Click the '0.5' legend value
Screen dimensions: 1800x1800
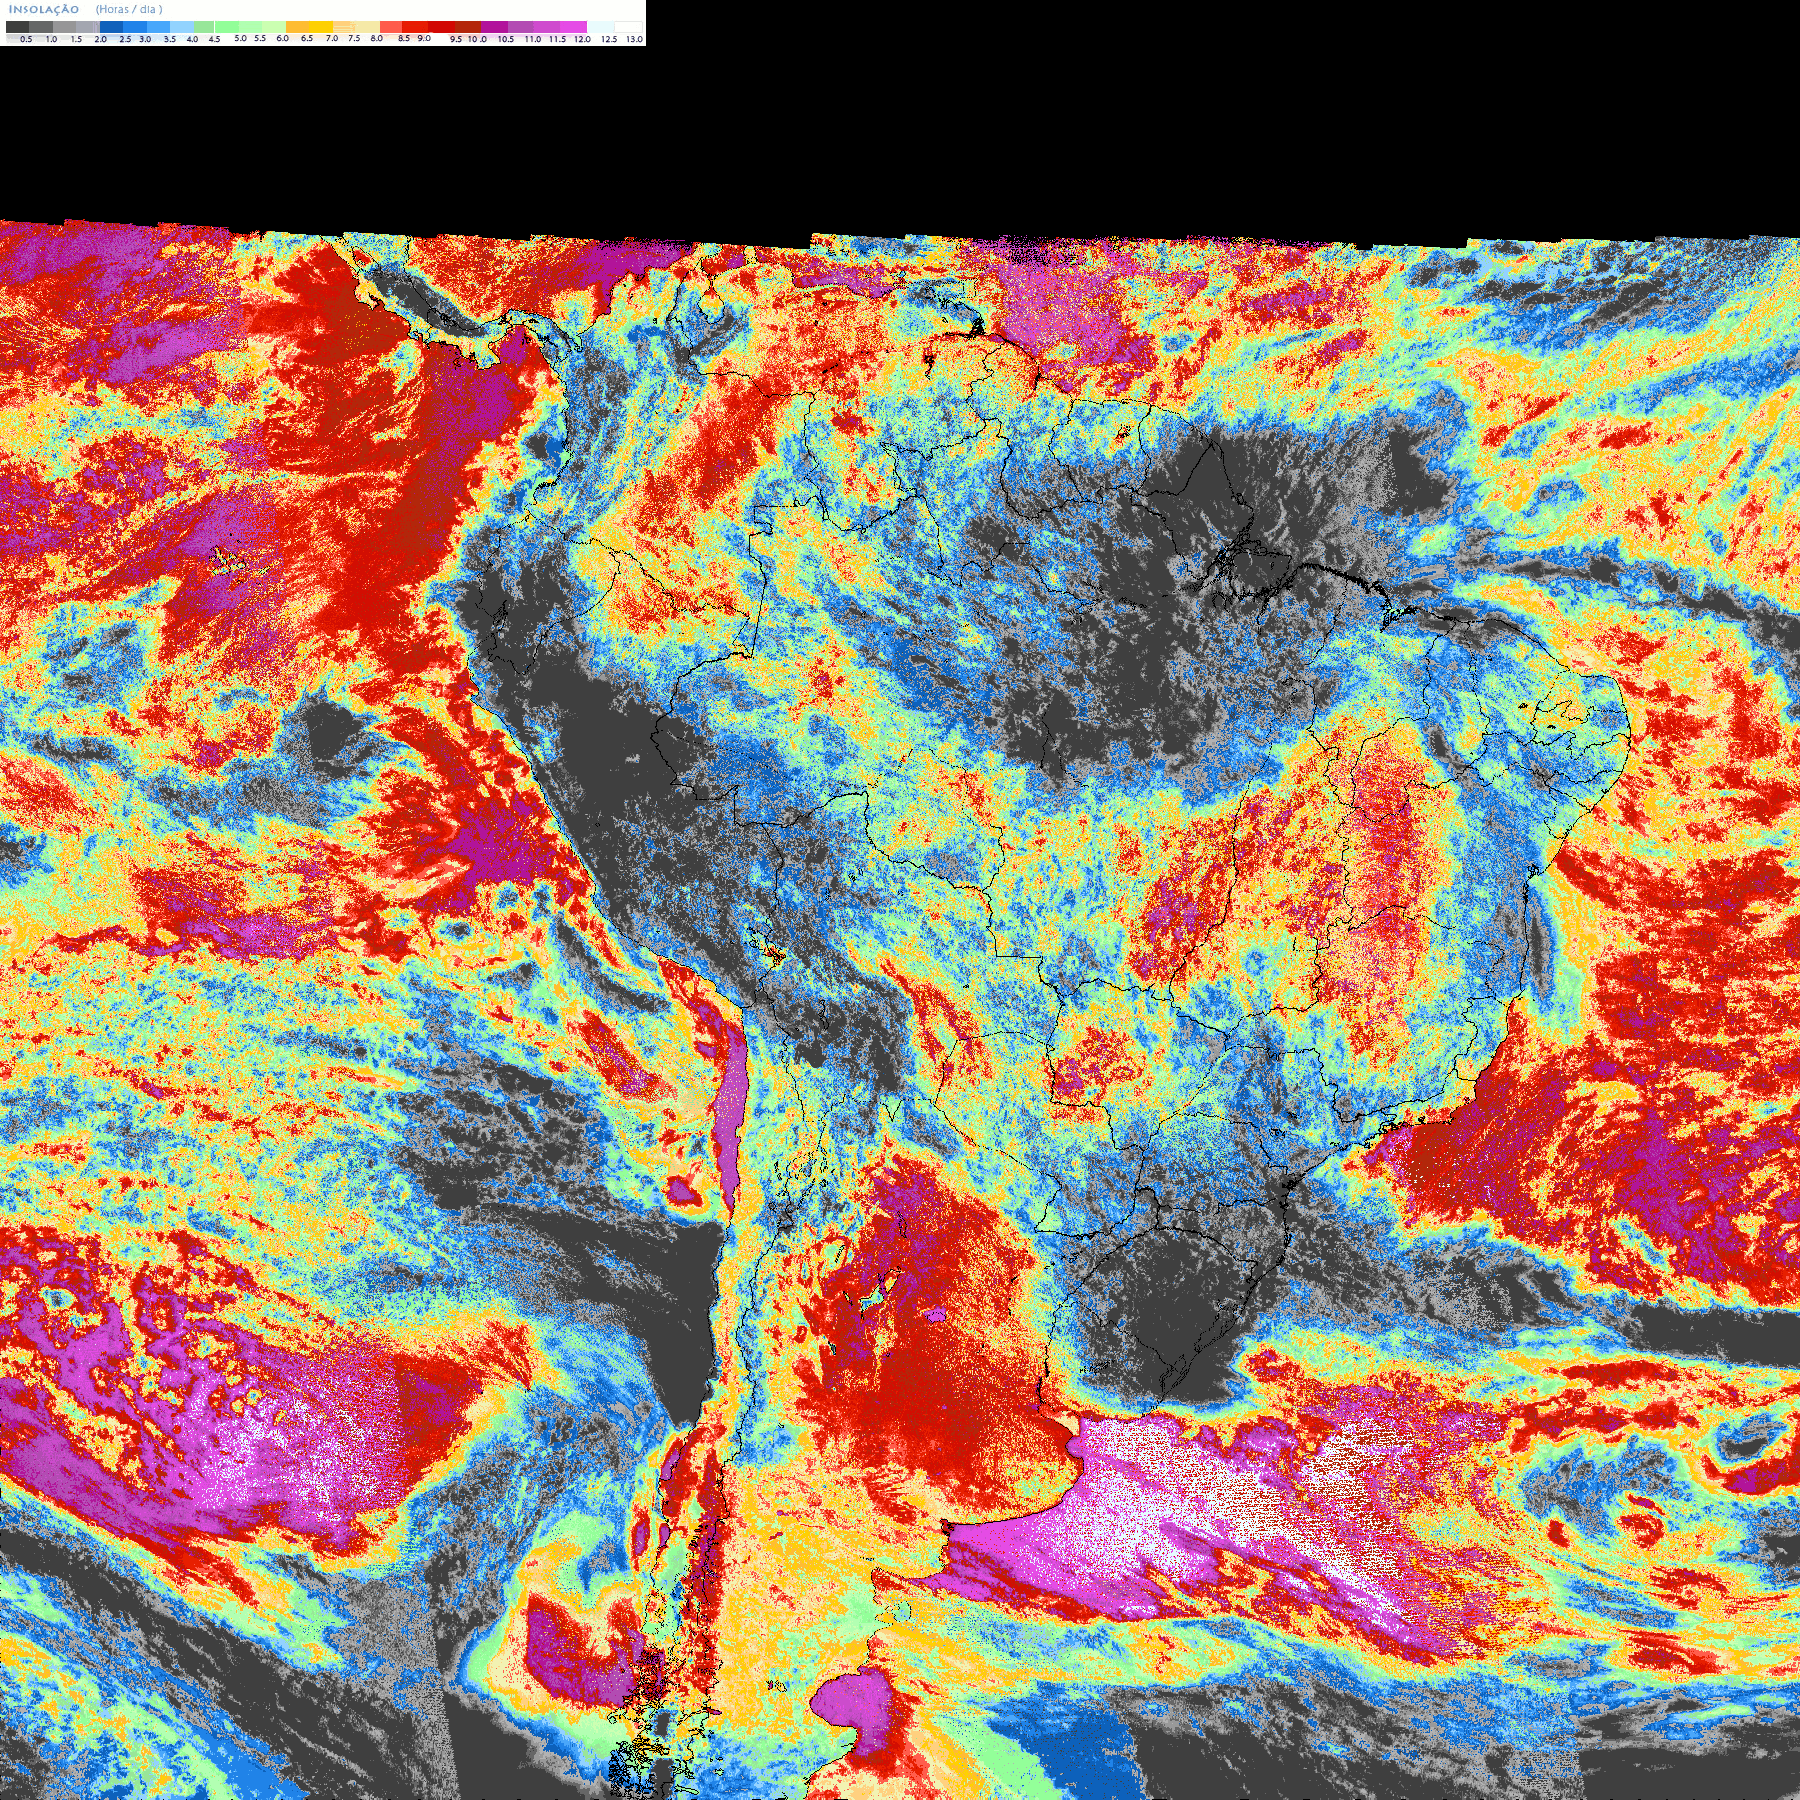tap(26, 39)
